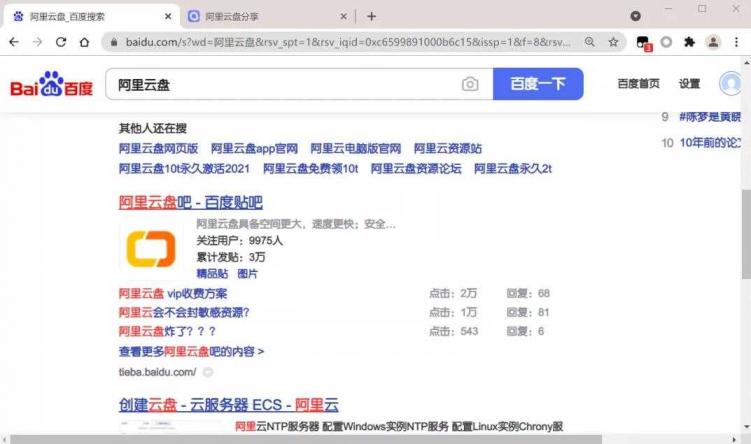Click the 其他人还在搜 heading
The width and height of the screenshot is (751, 444).
tap(153, 128)
